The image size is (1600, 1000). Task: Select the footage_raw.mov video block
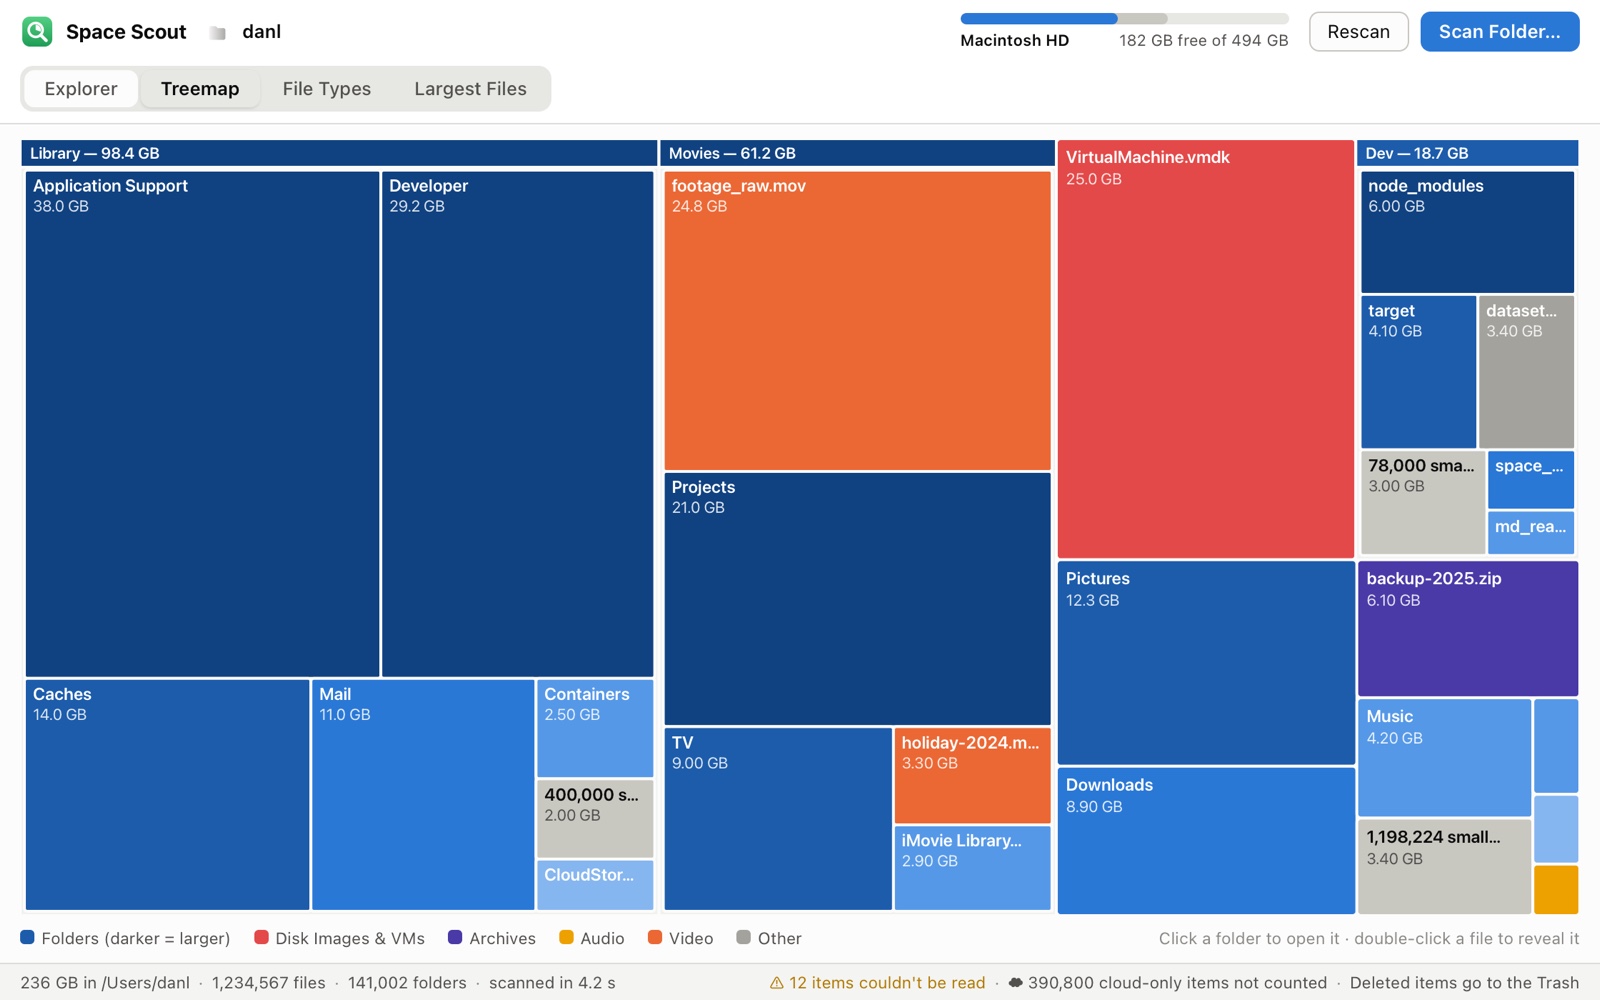pos(857,321)
